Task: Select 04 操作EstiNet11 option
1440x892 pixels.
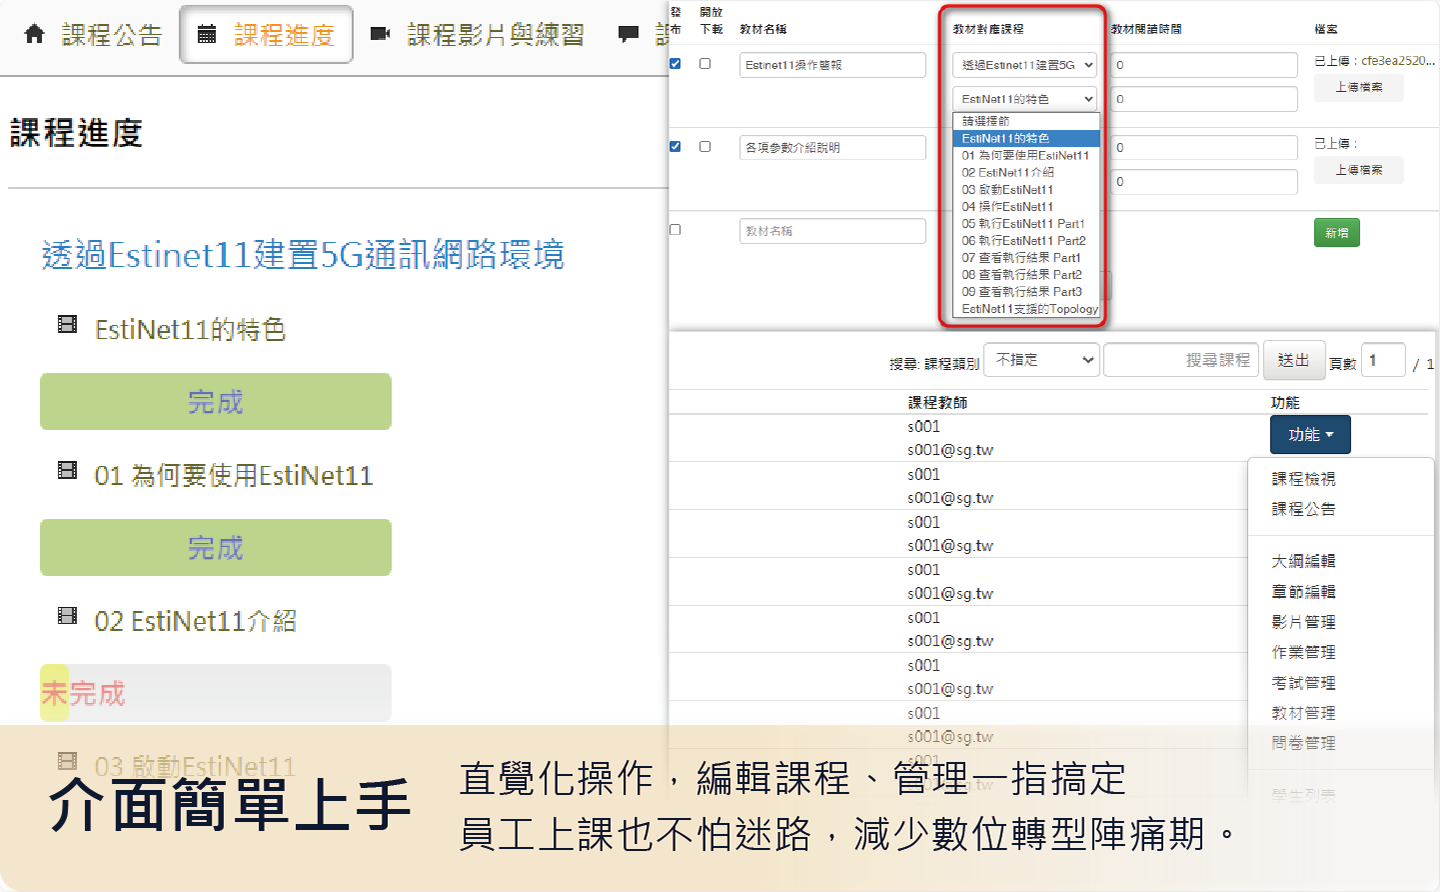Action: click(x=1026, y=206)
